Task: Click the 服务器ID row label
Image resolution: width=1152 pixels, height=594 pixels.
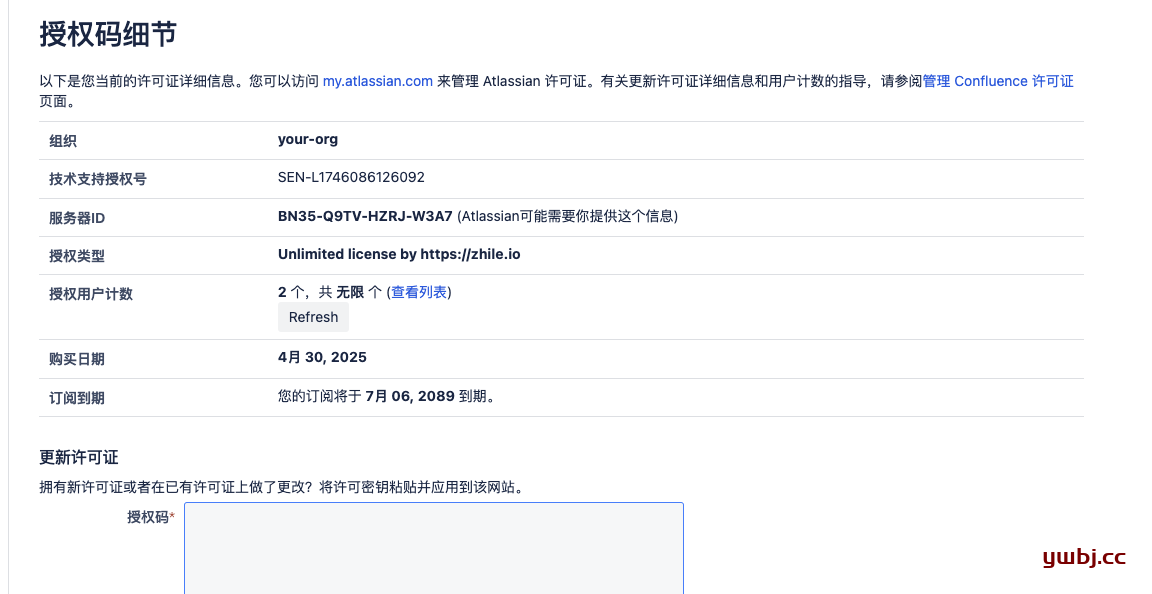Action: [77, 218]
